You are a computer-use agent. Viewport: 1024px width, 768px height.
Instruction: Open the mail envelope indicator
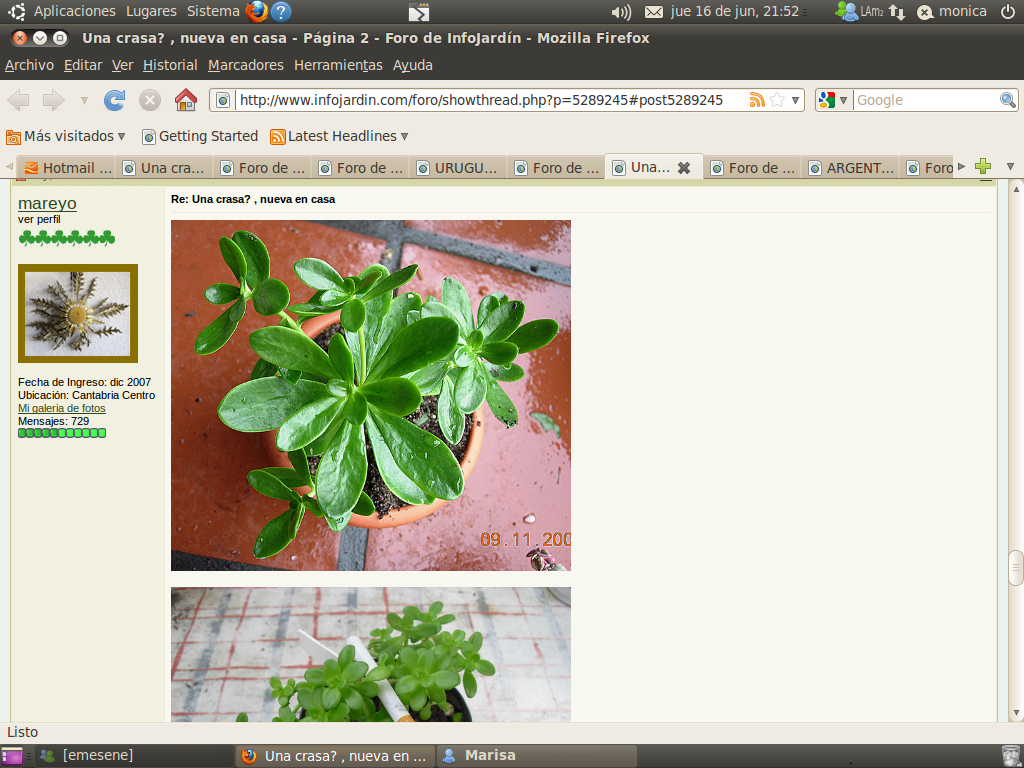[x=654, y=12]
